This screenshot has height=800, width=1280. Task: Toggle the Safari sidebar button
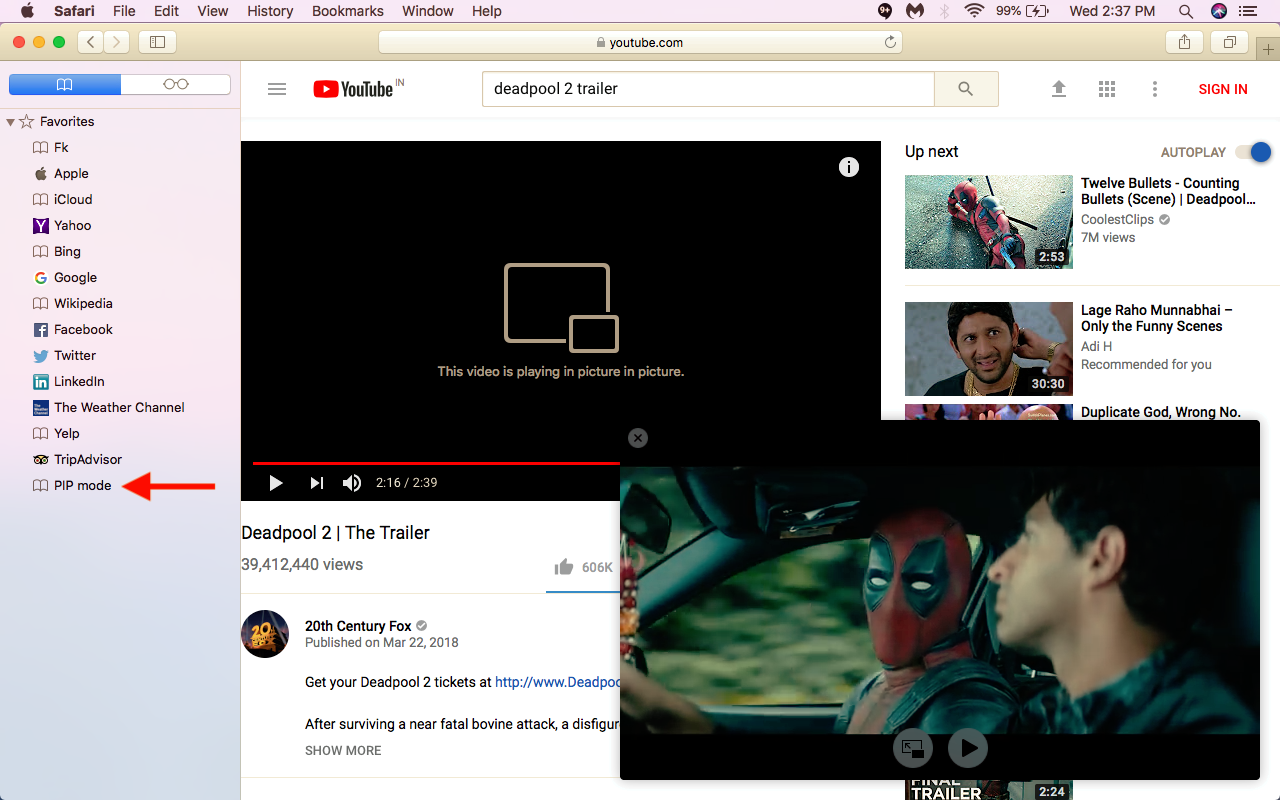click(157, 42)
